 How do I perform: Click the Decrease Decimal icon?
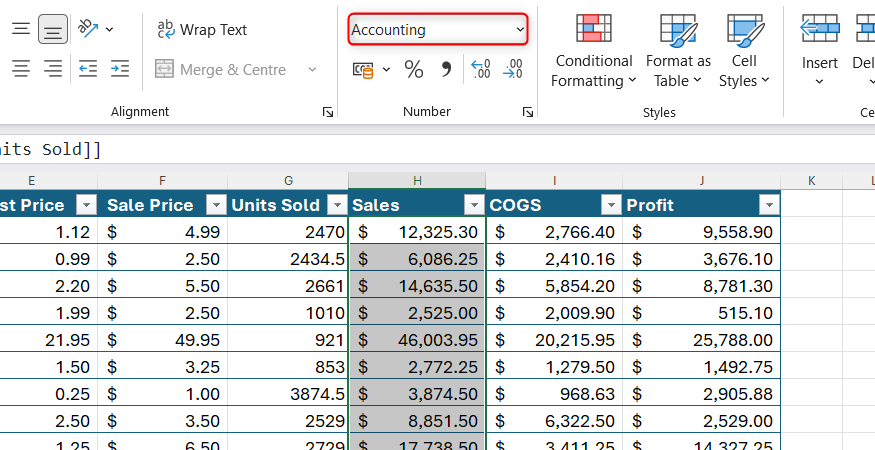click(x=513, y=69)
